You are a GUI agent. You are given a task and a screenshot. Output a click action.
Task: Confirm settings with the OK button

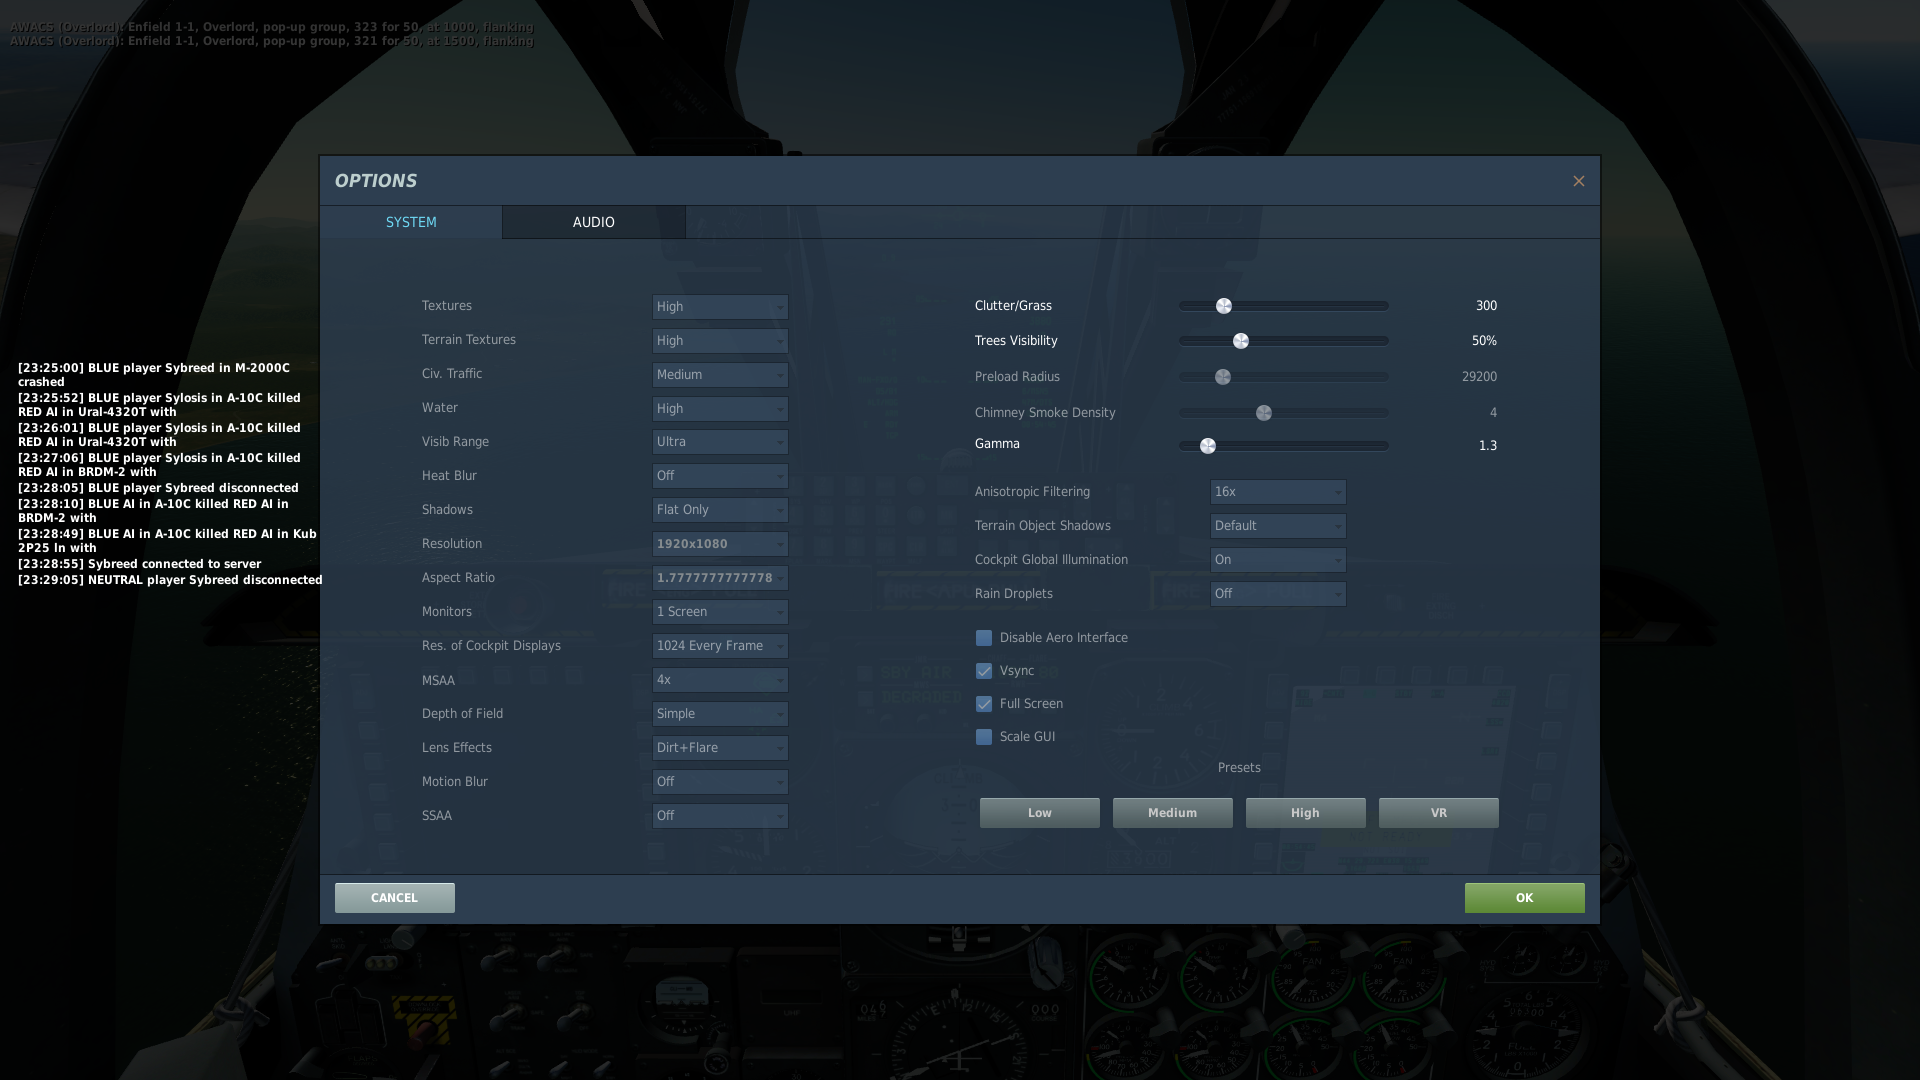click(1525, 898)
